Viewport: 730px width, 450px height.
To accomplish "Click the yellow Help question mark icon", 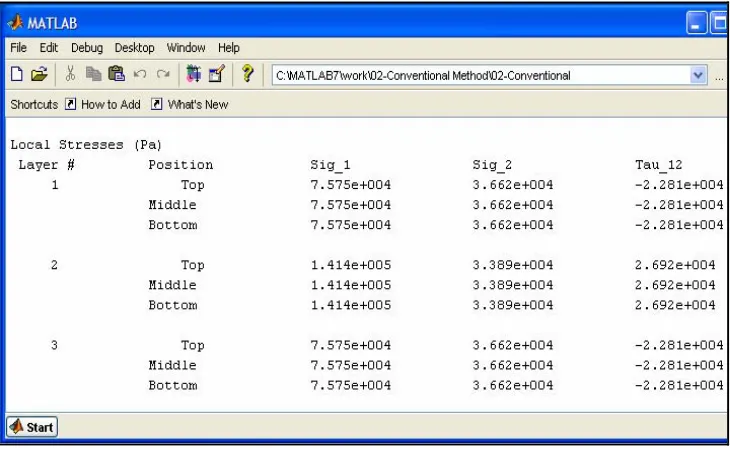I will pos(248,74).
